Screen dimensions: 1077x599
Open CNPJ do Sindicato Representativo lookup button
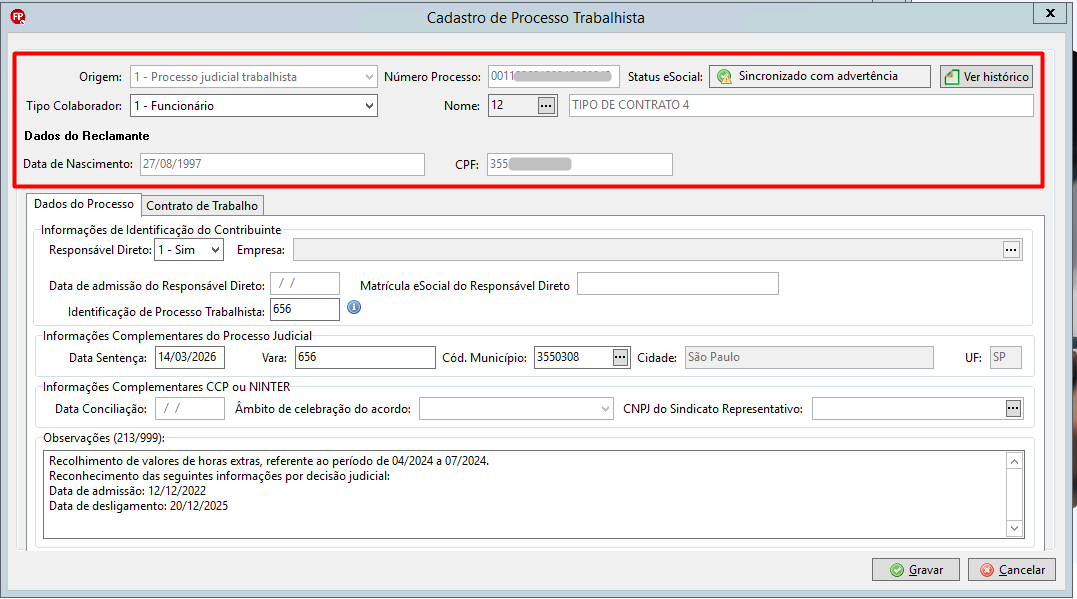(x=1013, y=409)
